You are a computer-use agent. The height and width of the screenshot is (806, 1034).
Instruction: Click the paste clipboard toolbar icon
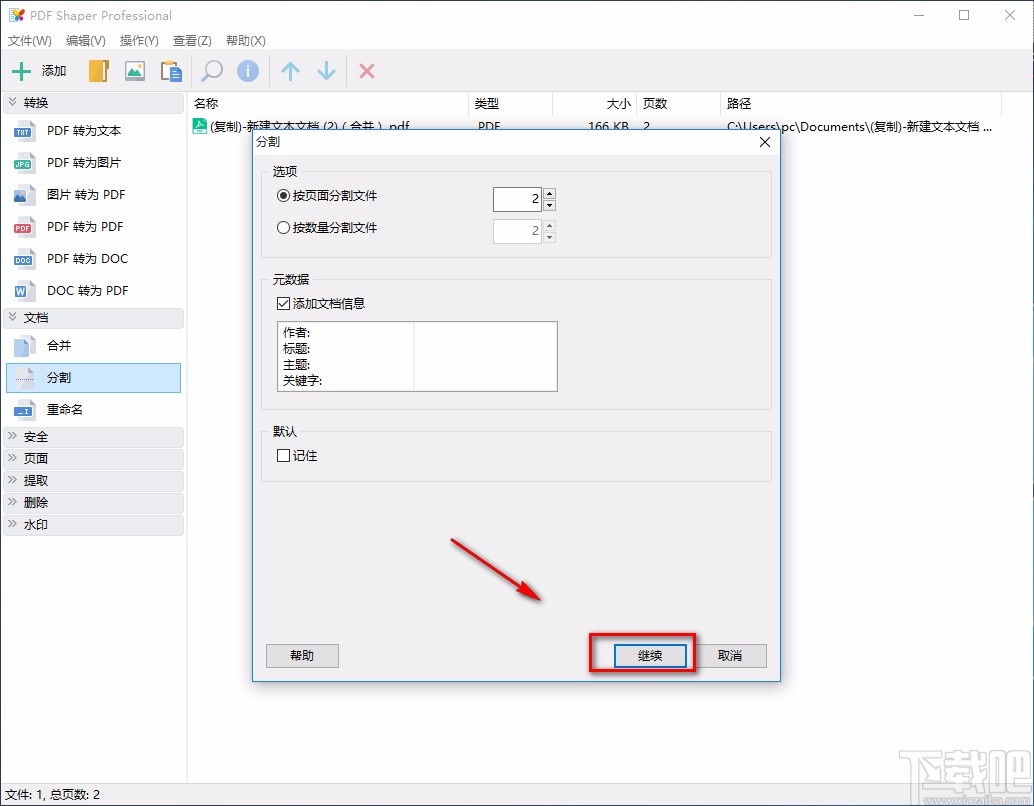[171, 71]
